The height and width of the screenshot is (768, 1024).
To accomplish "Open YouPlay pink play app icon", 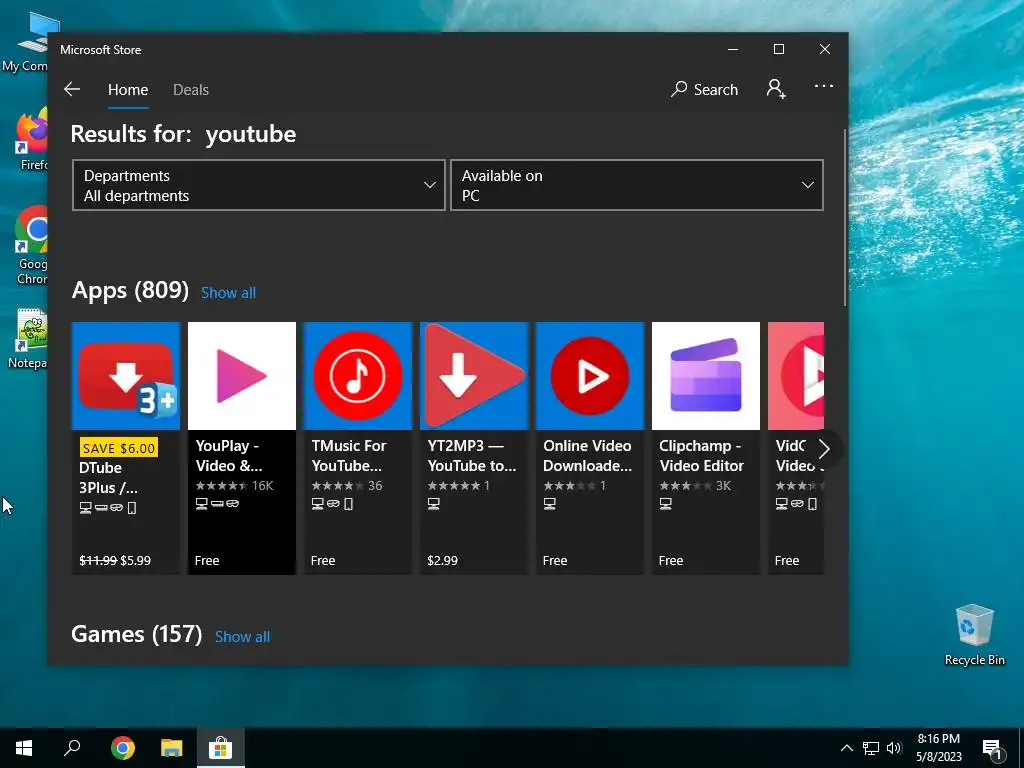I will [x=242, y=376].
